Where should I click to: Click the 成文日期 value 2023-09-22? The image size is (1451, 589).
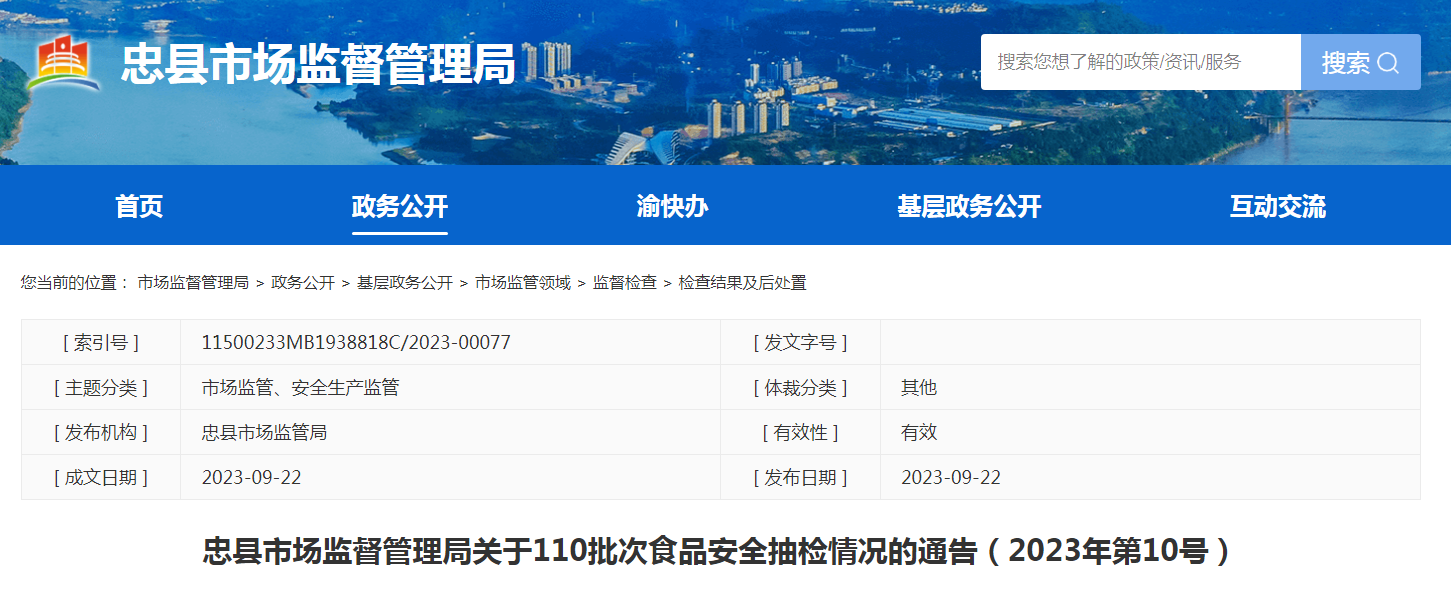(251, 477)
